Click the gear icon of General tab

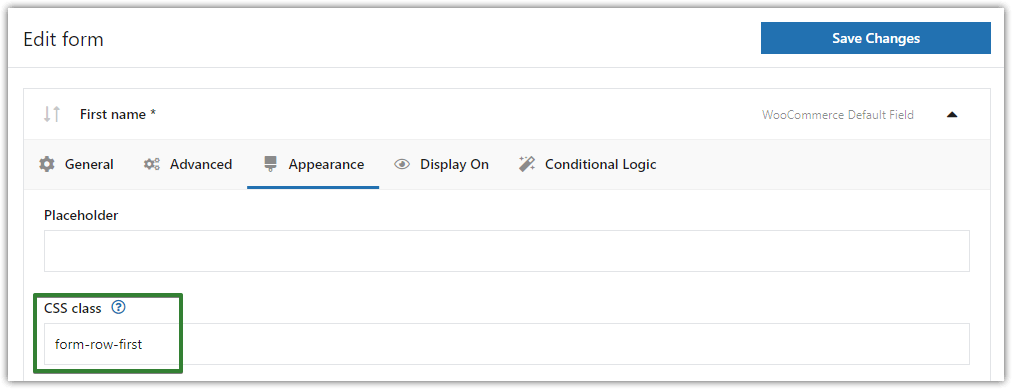pos(46,165)
